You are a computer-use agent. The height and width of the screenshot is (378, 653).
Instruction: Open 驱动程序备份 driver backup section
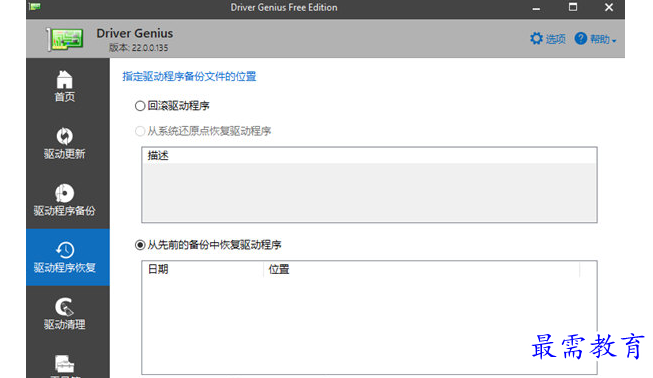65,200
